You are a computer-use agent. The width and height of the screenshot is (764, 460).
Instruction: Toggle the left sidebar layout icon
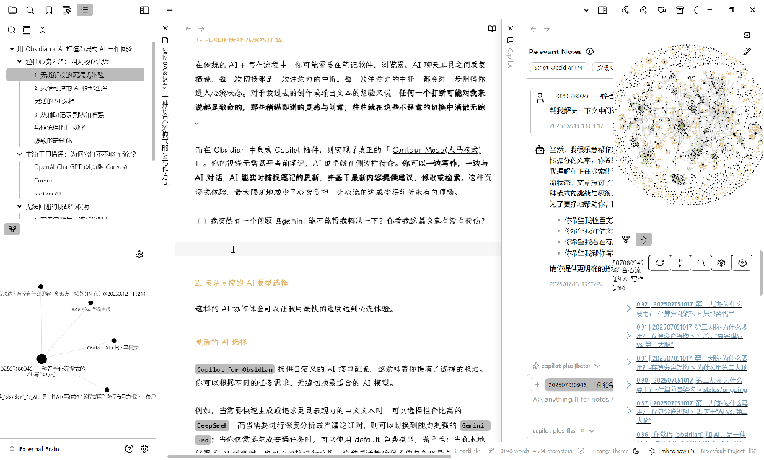tap(144, 10)
